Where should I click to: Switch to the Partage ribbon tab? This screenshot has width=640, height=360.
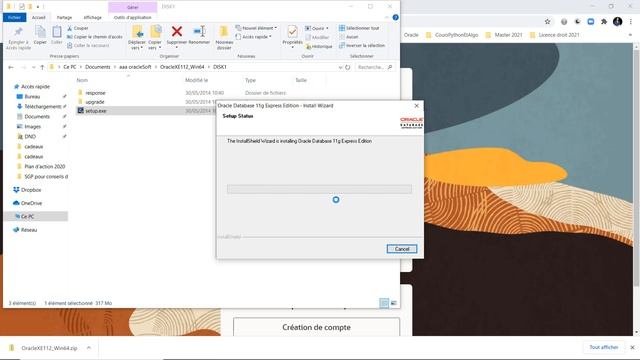[64, 18]
